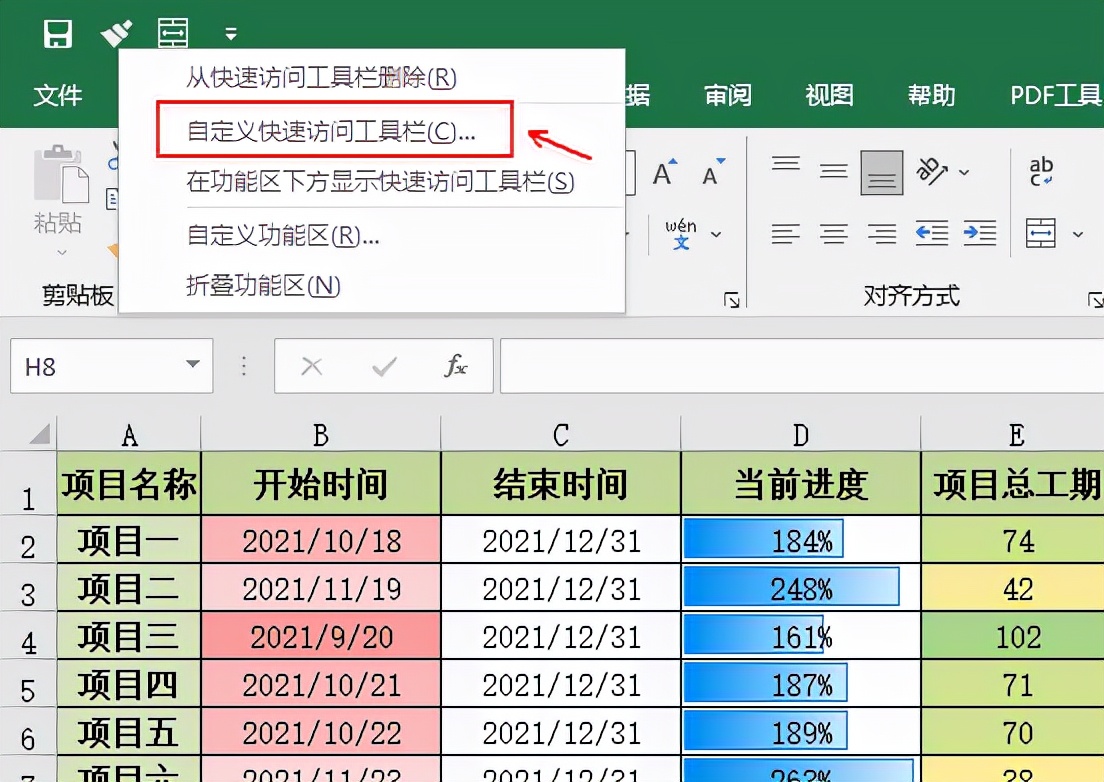Screen dimensions: 1104x782
Task: Open the PDF工具 ribbon tab
Action: pyautogui.click(x=1055, y=94)
